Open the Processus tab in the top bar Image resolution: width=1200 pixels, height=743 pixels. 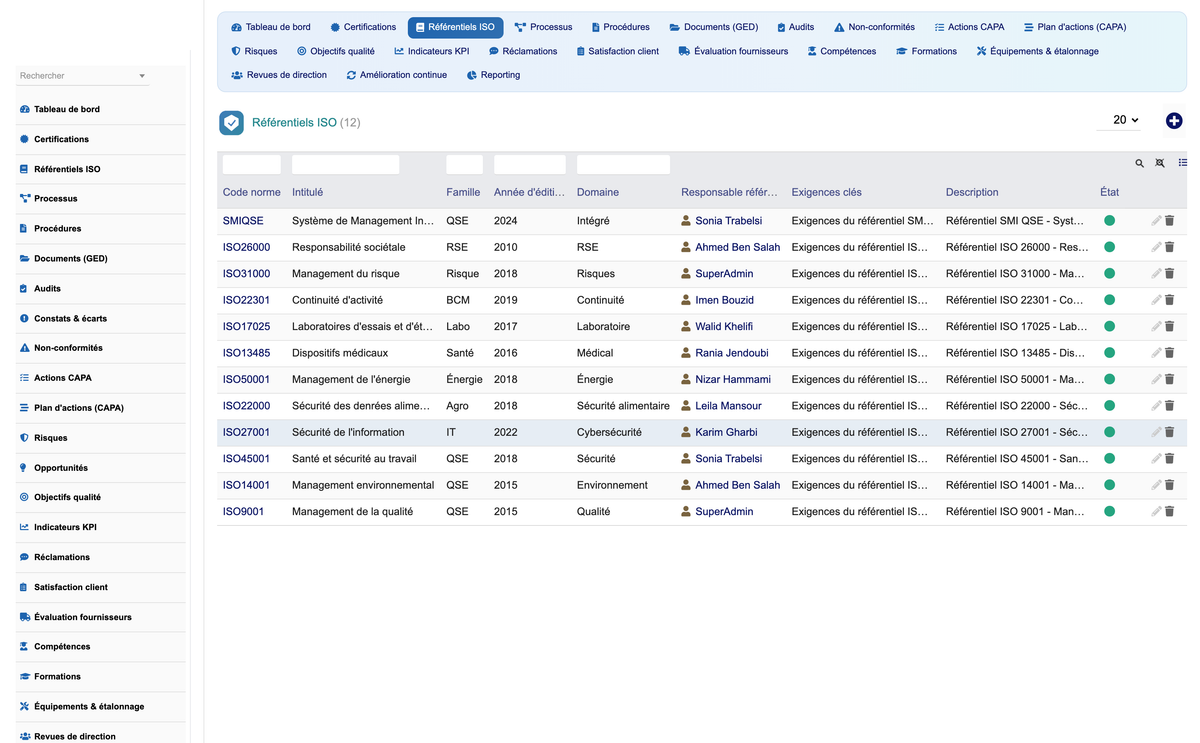click(x=543, y=27)
